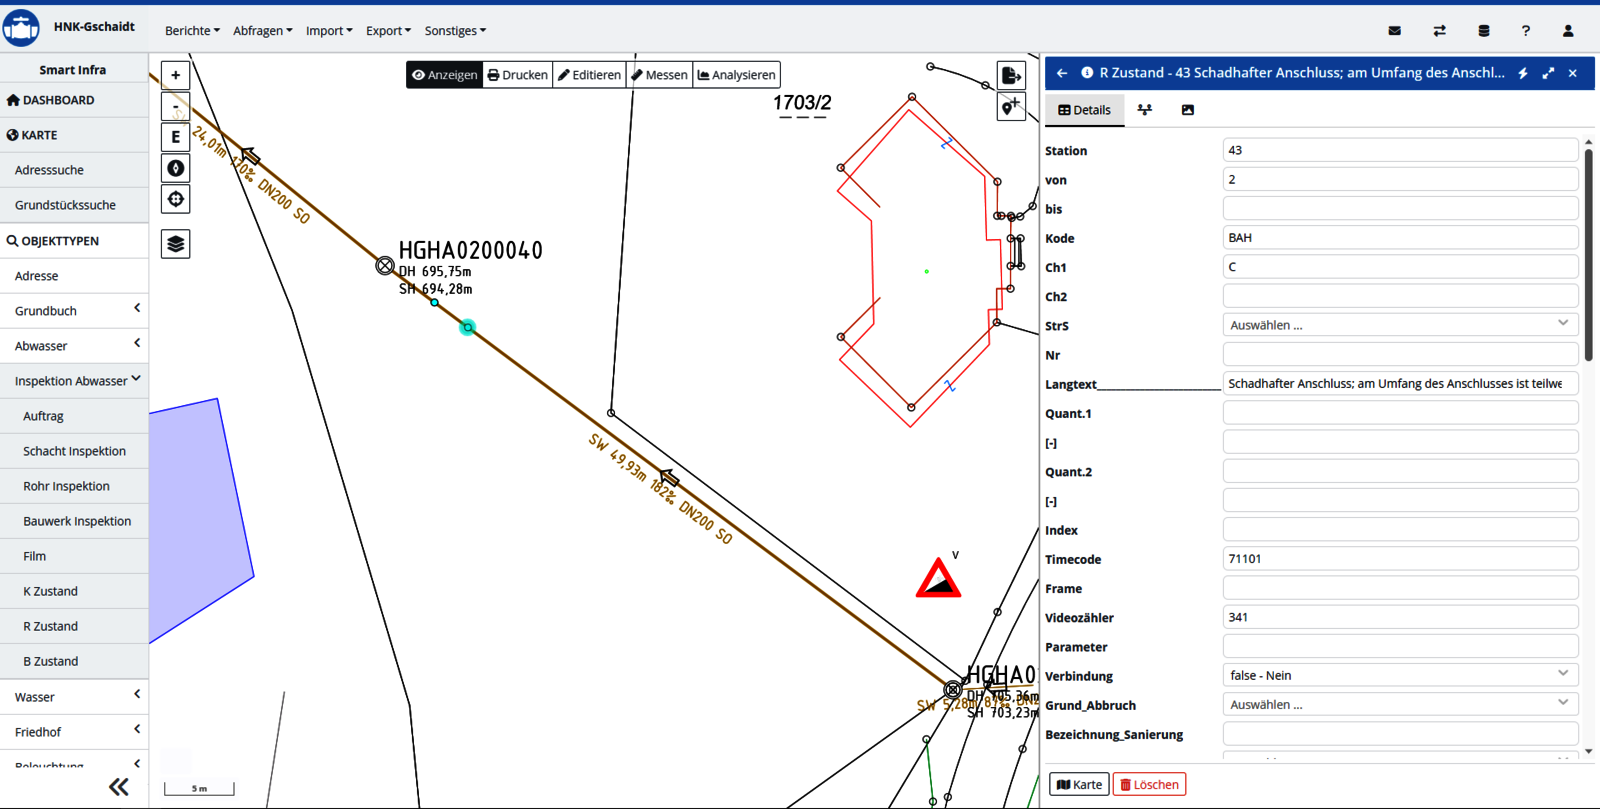
Task: Open the Verbindung dropdown
Action: point(1399,676)
